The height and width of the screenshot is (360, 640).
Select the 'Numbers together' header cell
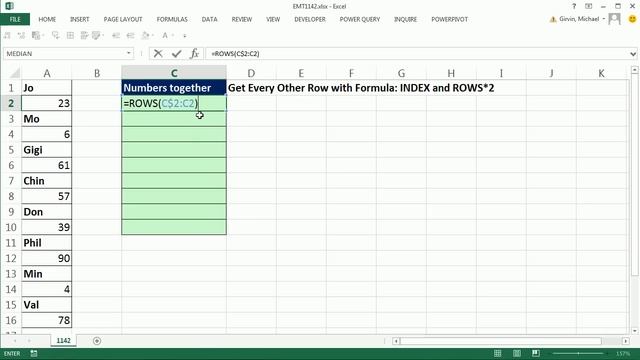click(x=174, y=88)
